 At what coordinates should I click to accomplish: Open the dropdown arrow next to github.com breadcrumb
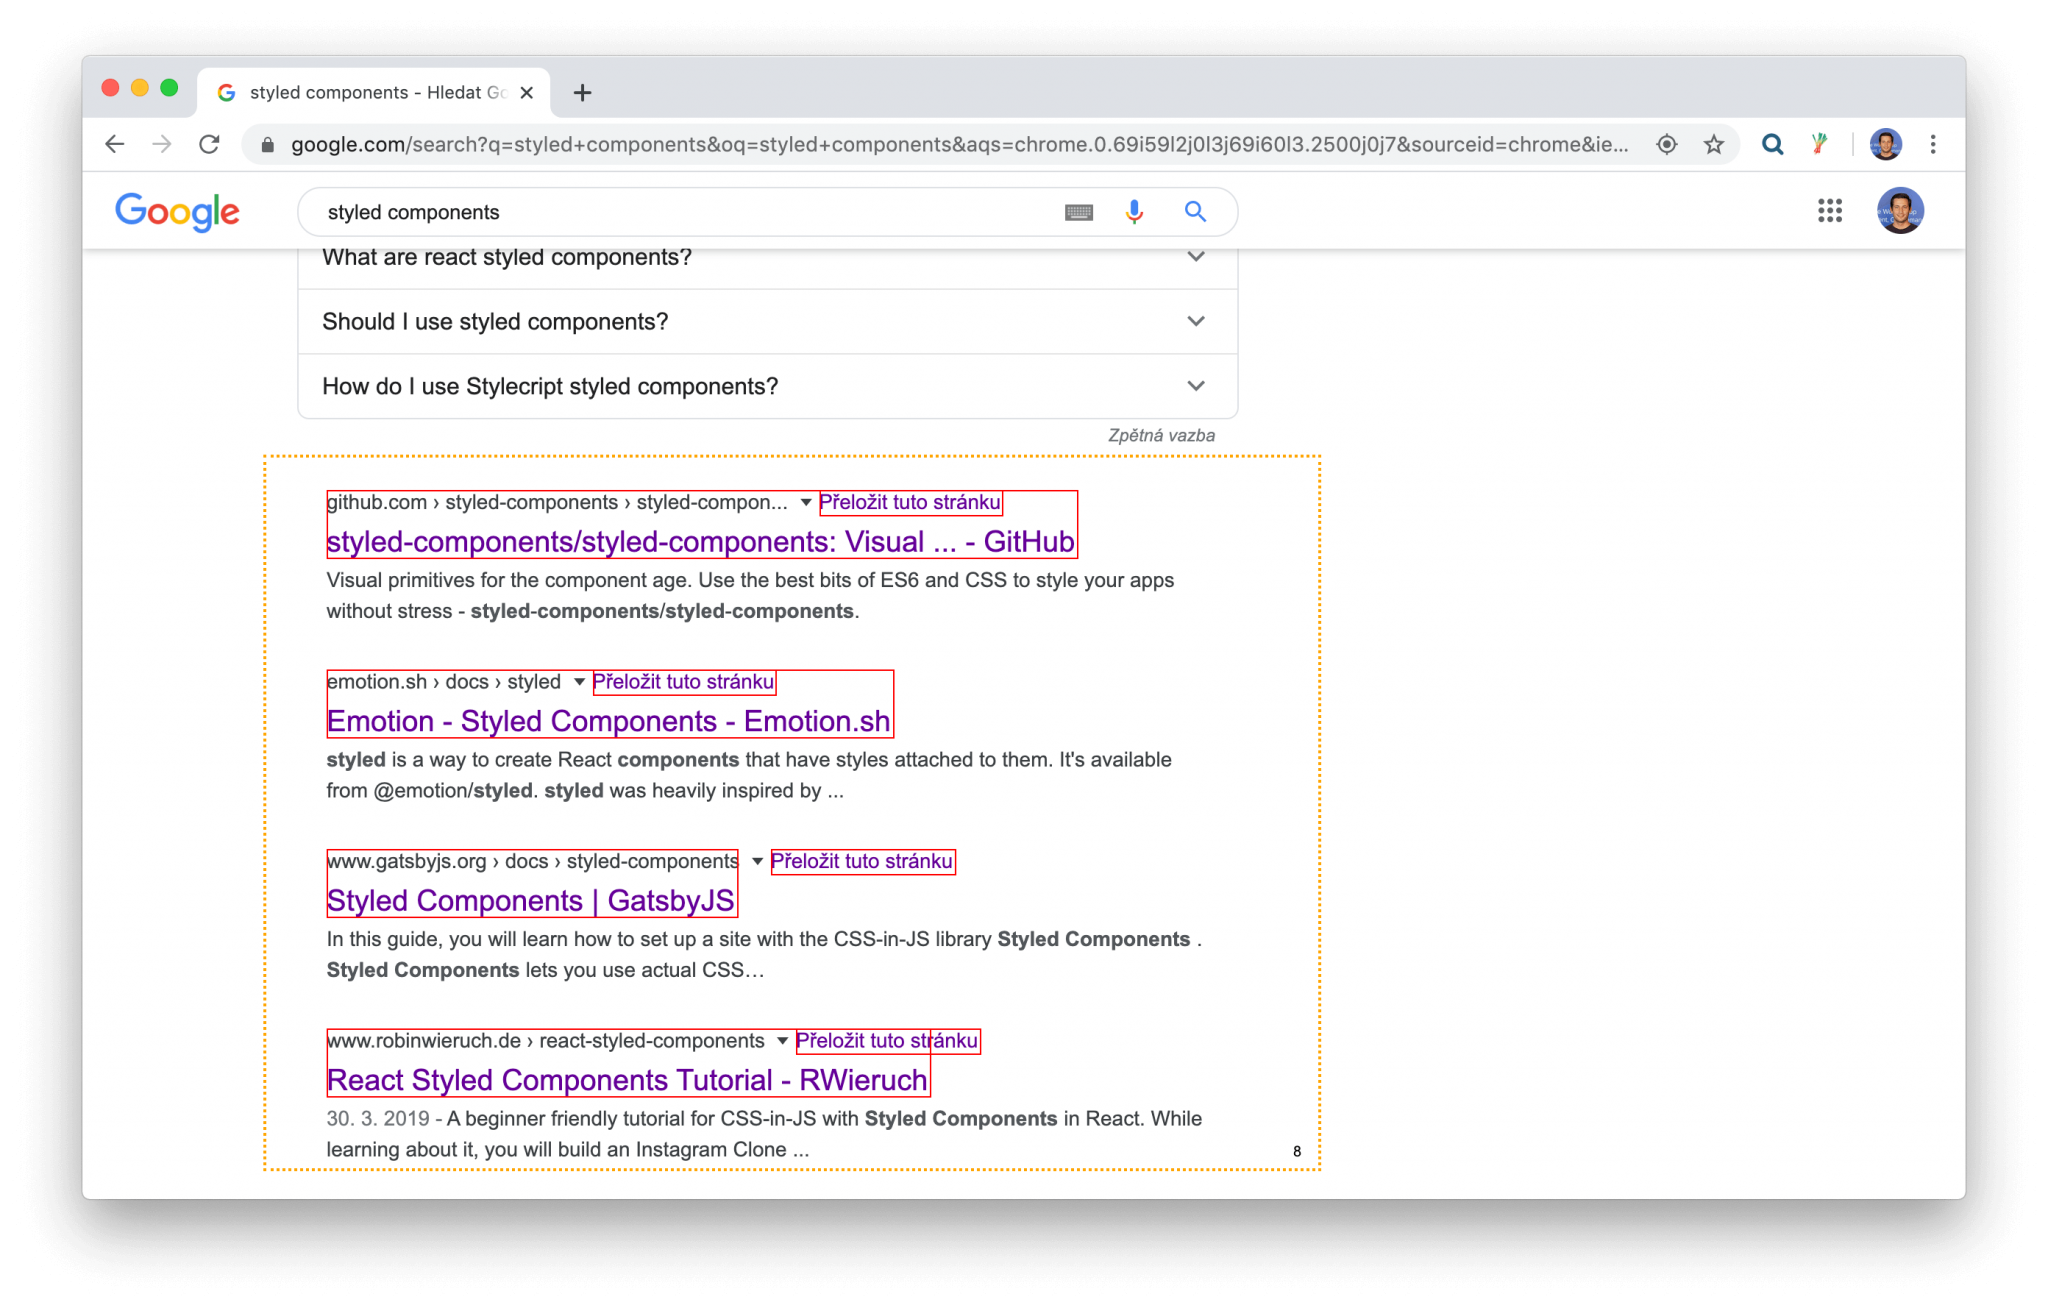pos(806,503)
